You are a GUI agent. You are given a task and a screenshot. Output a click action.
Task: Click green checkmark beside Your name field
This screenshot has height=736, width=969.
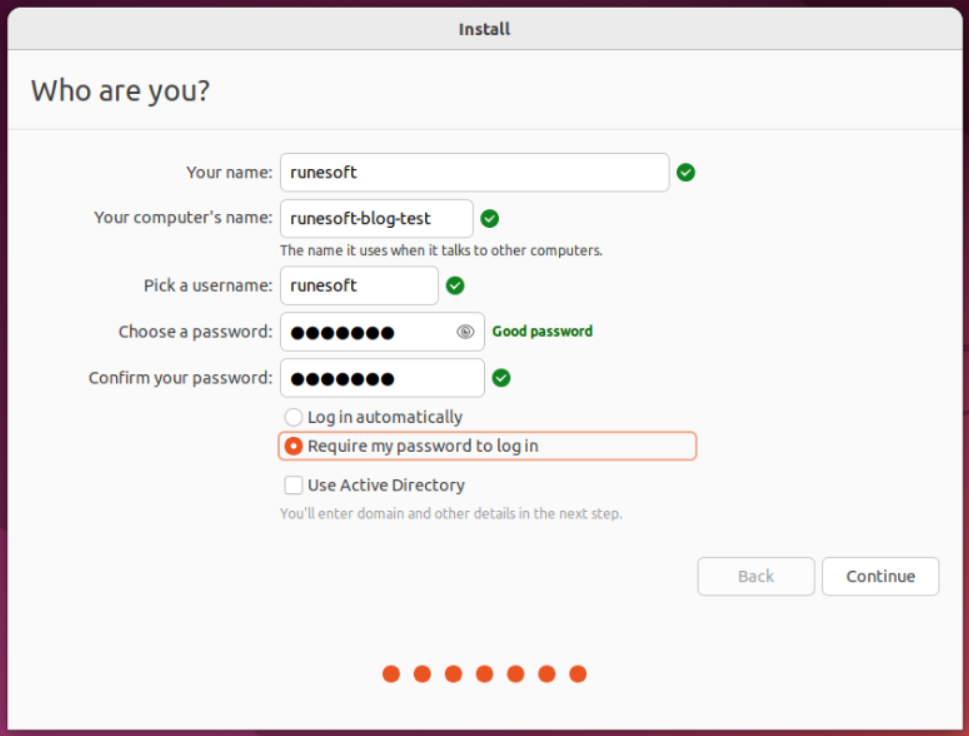pos(685,172)
